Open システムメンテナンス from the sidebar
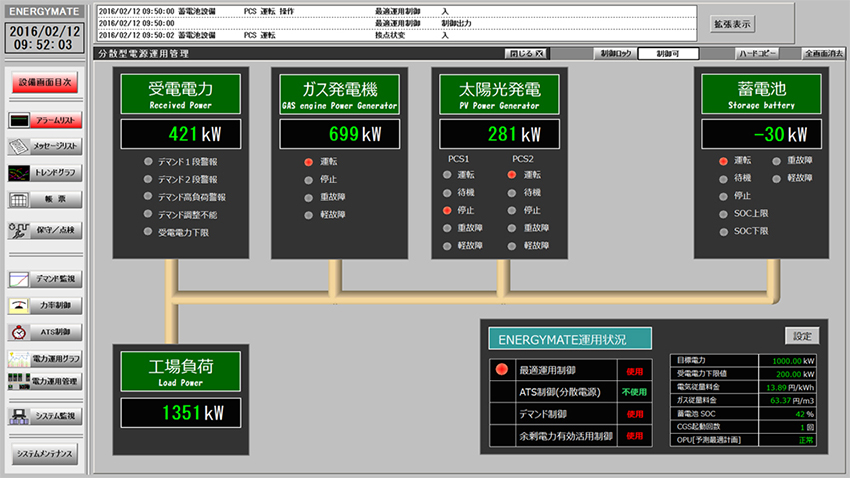The image size is (850, 478). (45, 454)
